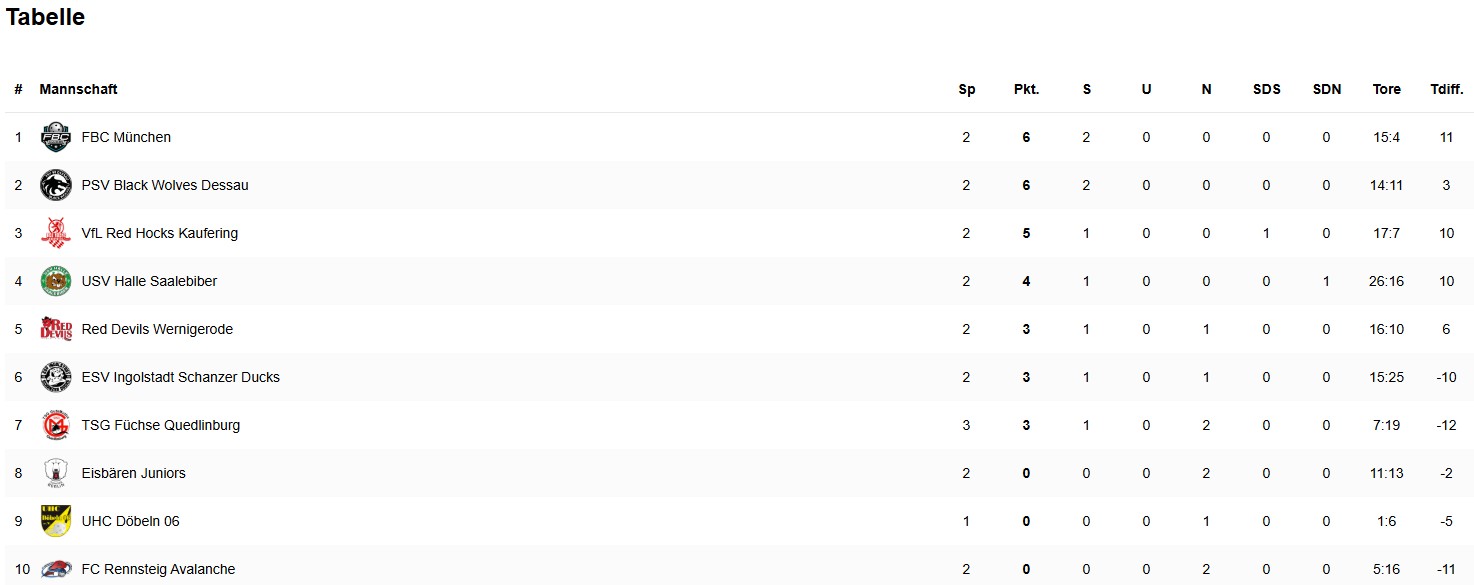1474x585 pixels.
Task: Click the VfL Red Hocks Kaufering logo
Action: click(x=56, y=233)
